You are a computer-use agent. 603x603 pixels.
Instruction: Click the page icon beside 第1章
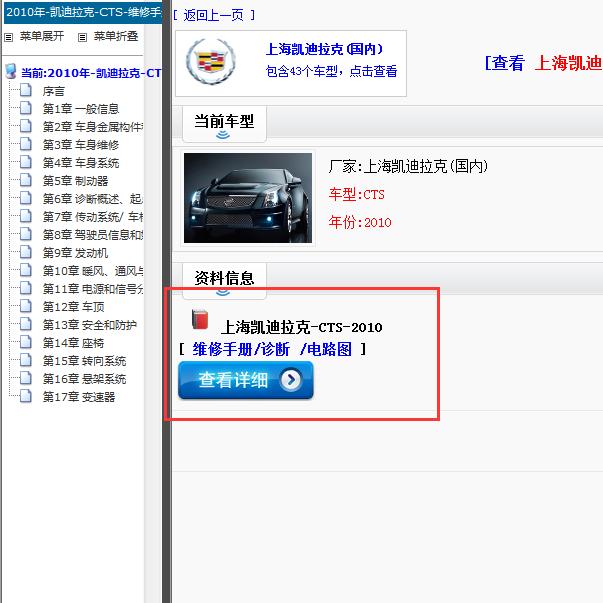coord(26,108)
